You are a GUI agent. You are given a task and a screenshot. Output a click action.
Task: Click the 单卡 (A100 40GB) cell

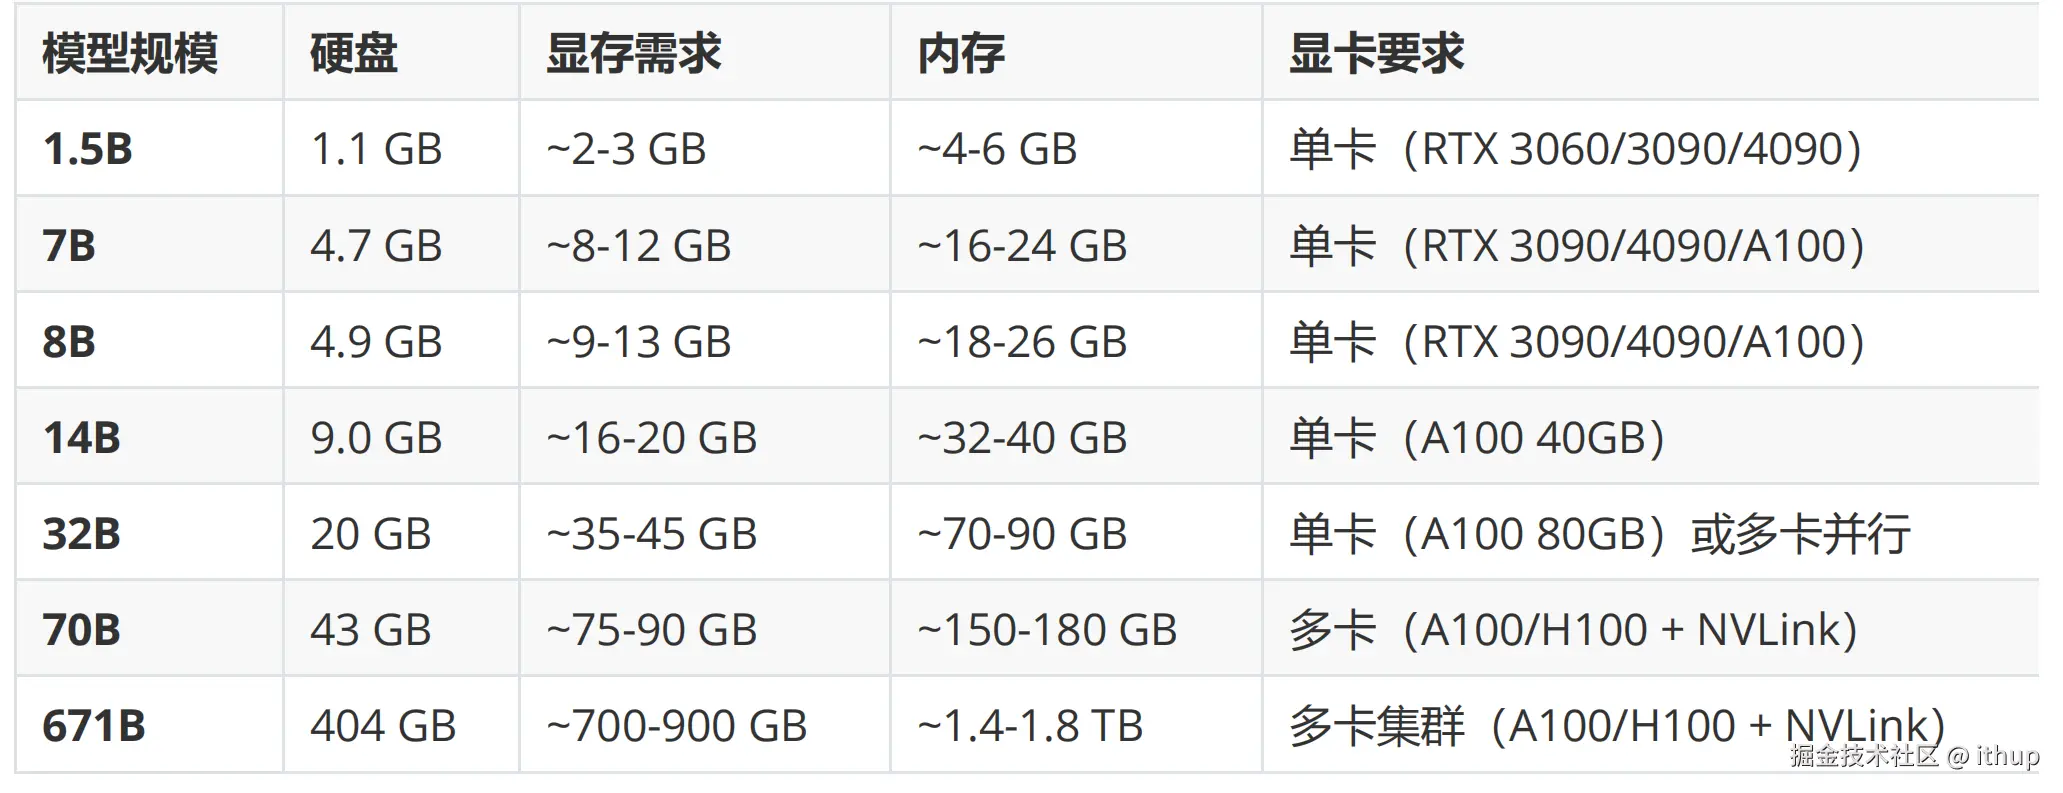[x=1477, y=437]
